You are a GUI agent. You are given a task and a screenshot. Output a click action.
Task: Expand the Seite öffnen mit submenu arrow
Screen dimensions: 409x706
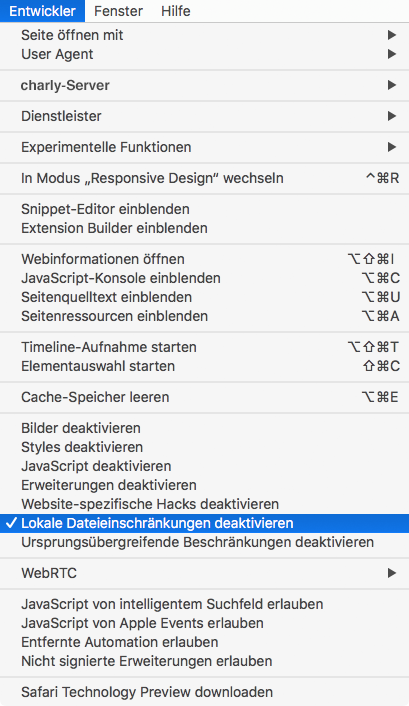391,35
